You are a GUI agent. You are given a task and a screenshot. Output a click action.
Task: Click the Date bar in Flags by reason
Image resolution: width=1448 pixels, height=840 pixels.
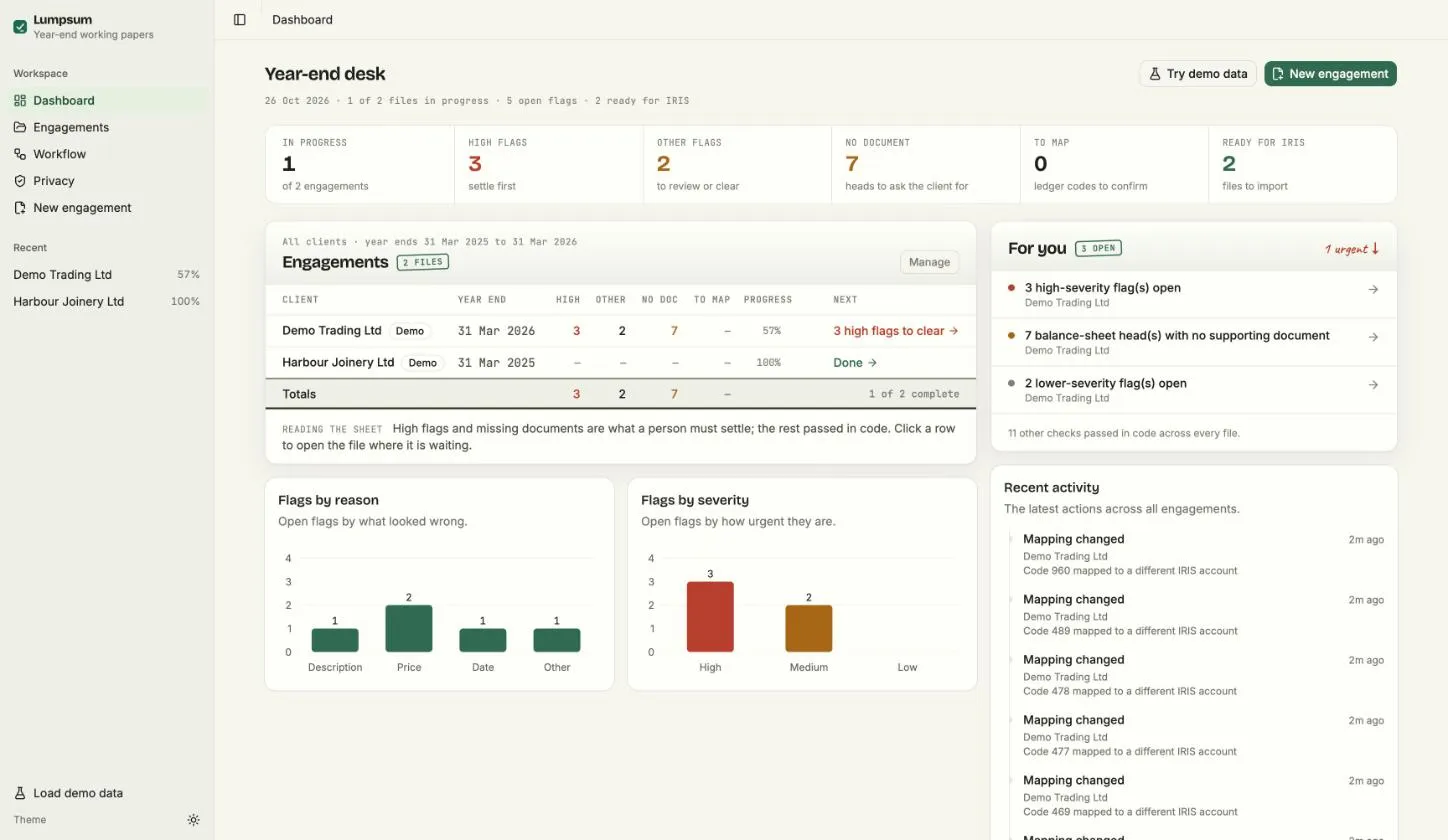[483, 640]
